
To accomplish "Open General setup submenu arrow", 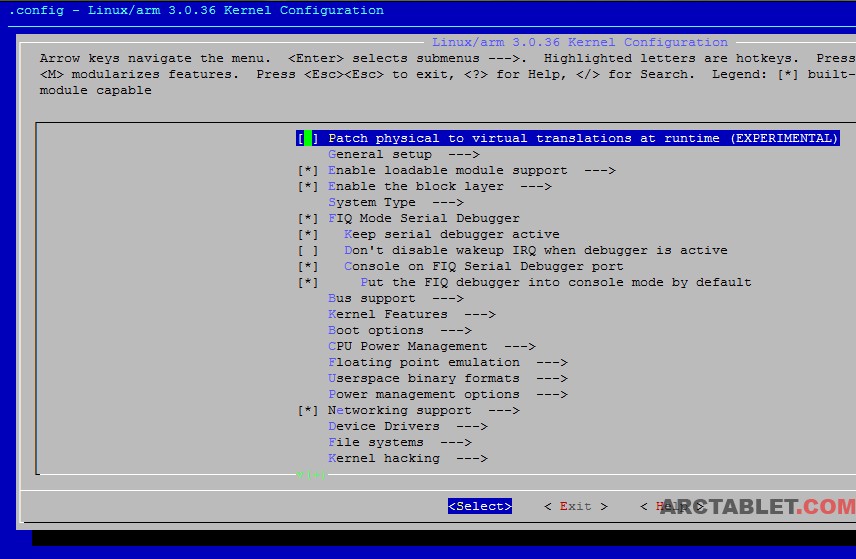I will [x=463, y=155].
